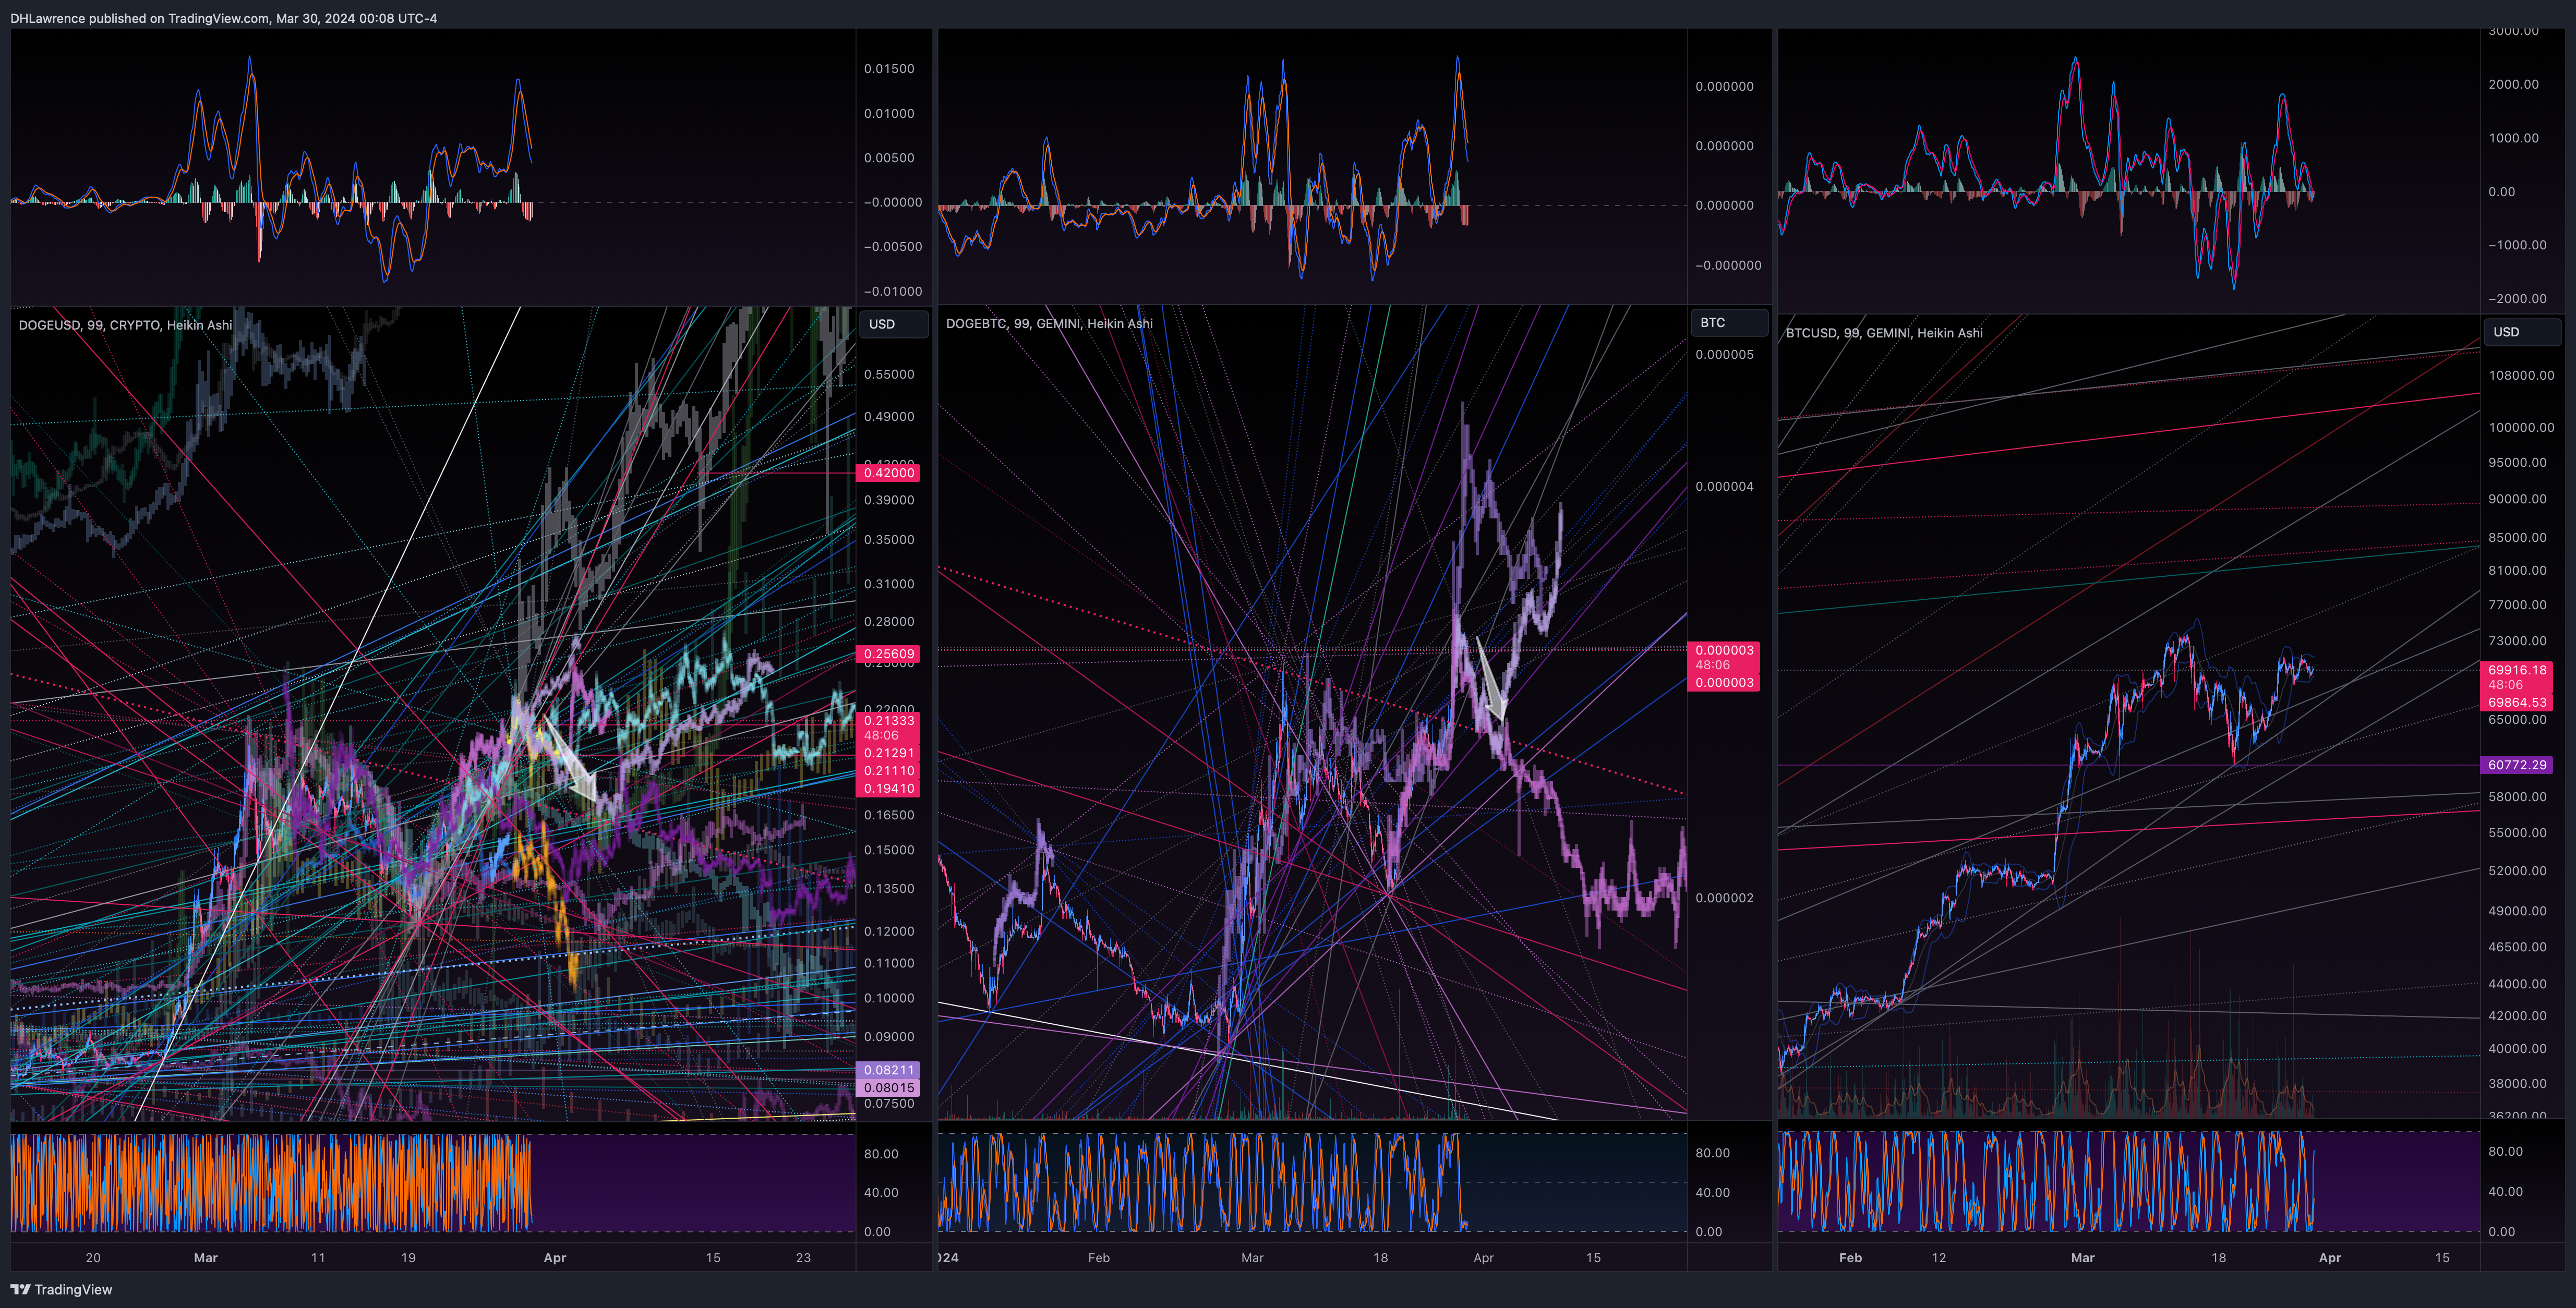Click the Mar date label under the DOGEUSD chart
The image size is (2576, 1308).
[x=205, y=1258]
